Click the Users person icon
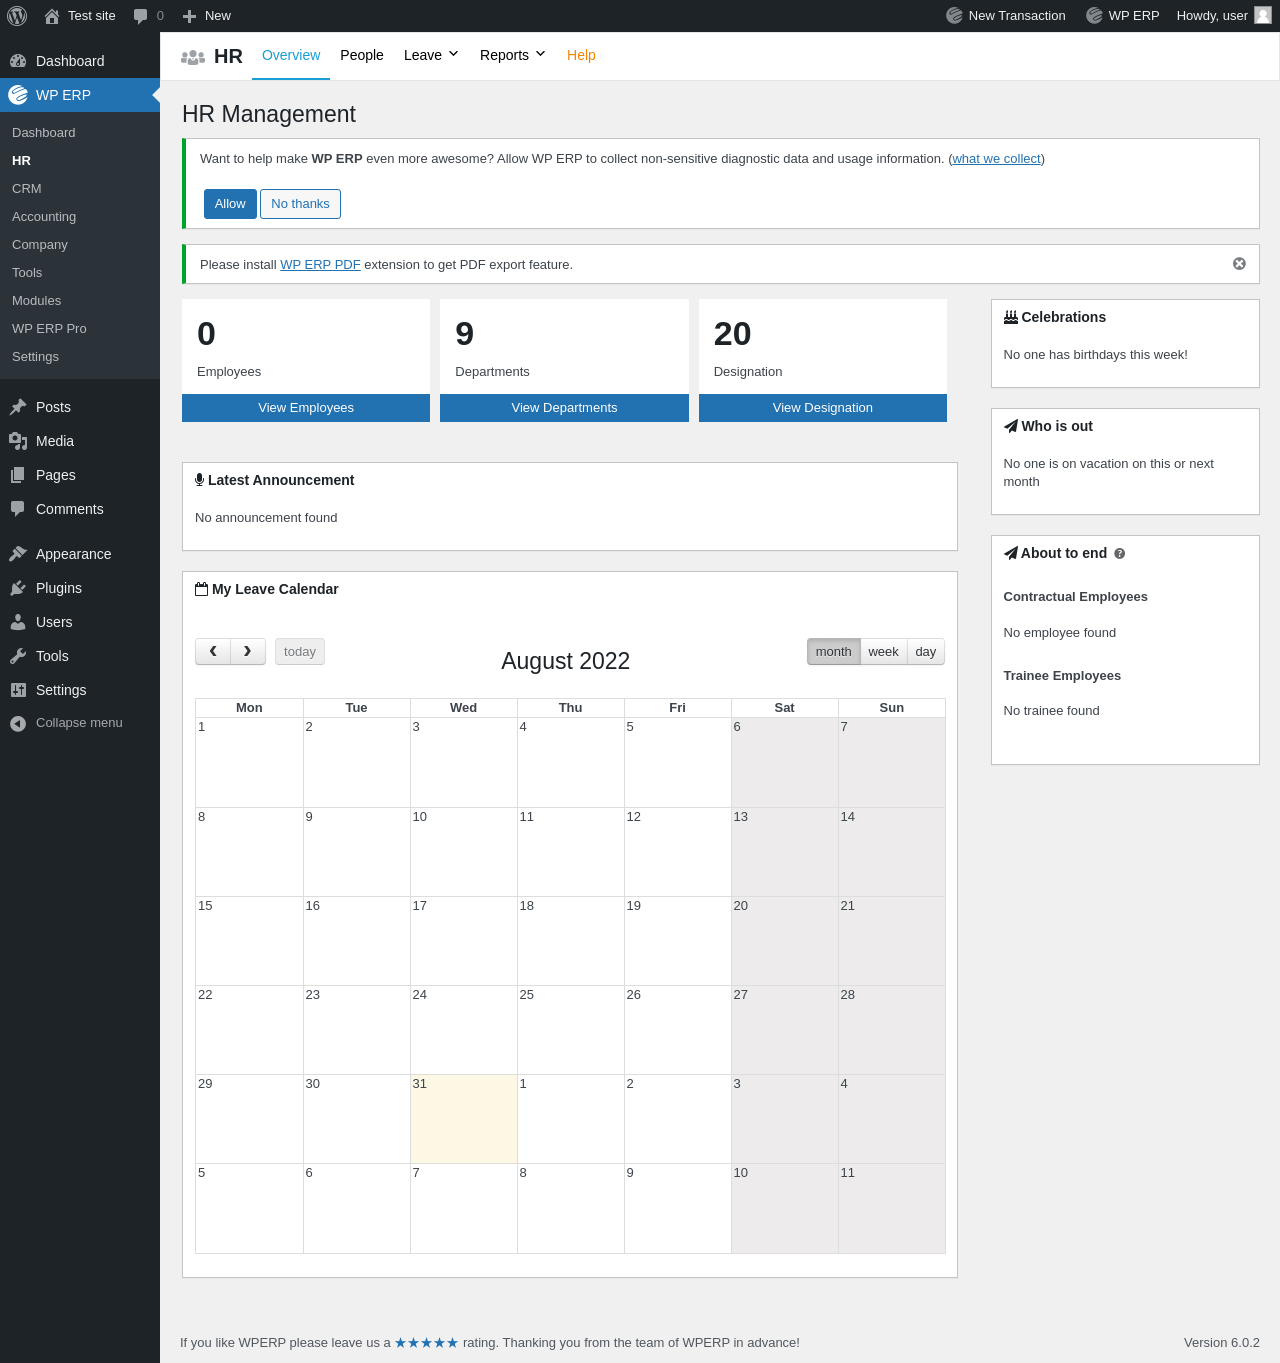This screenshot has width=1280, height=1363. 18,622
